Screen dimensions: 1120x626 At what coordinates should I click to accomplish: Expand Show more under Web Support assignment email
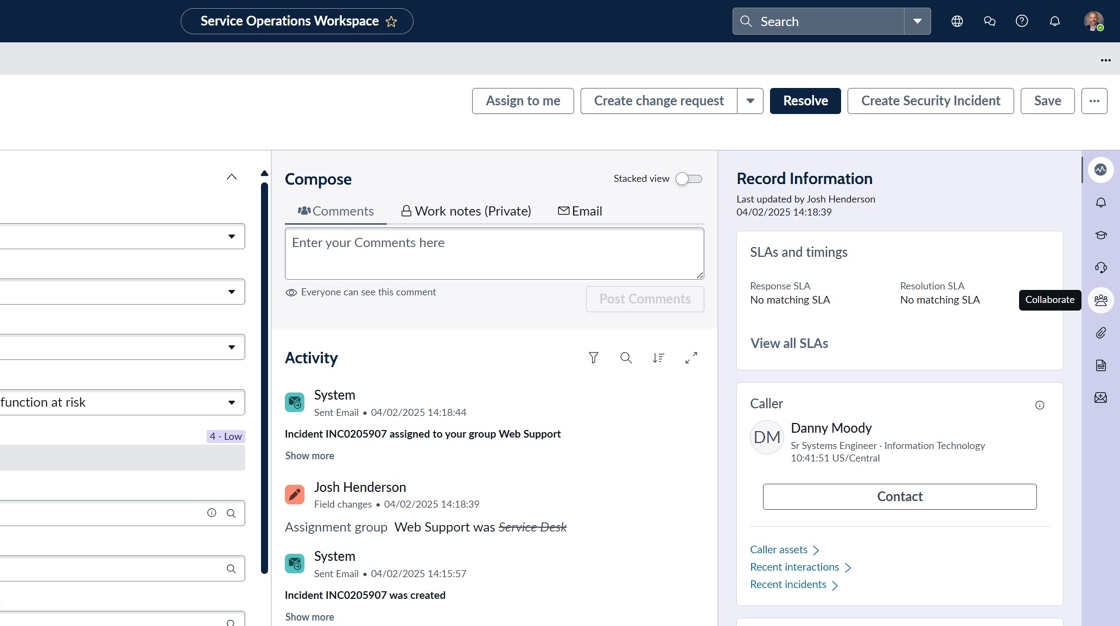pos(309,456)
